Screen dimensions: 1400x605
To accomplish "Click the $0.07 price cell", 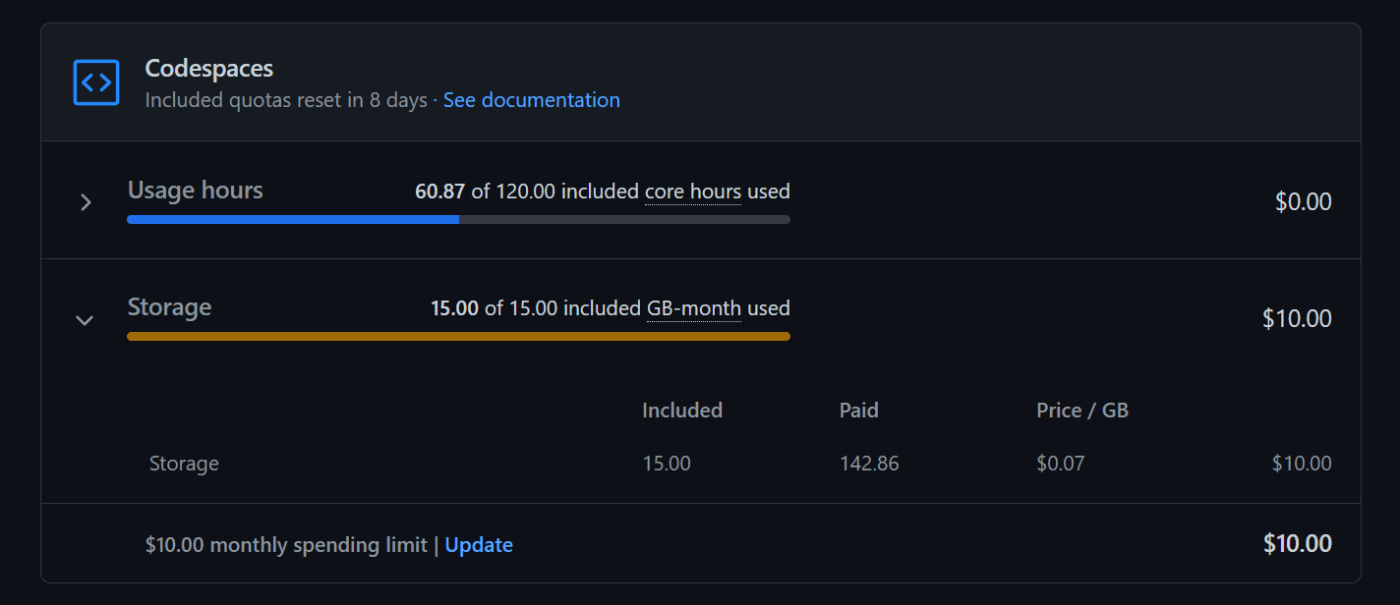I will click(1060, 464).
